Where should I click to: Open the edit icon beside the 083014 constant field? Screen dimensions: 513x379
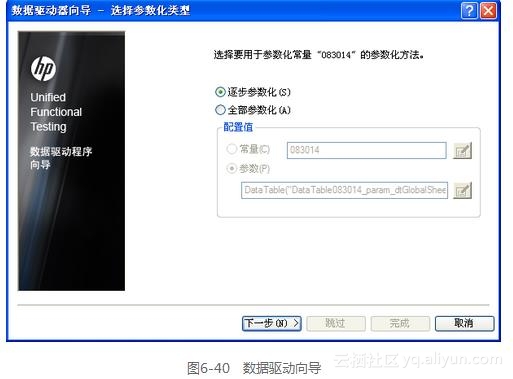463,151
